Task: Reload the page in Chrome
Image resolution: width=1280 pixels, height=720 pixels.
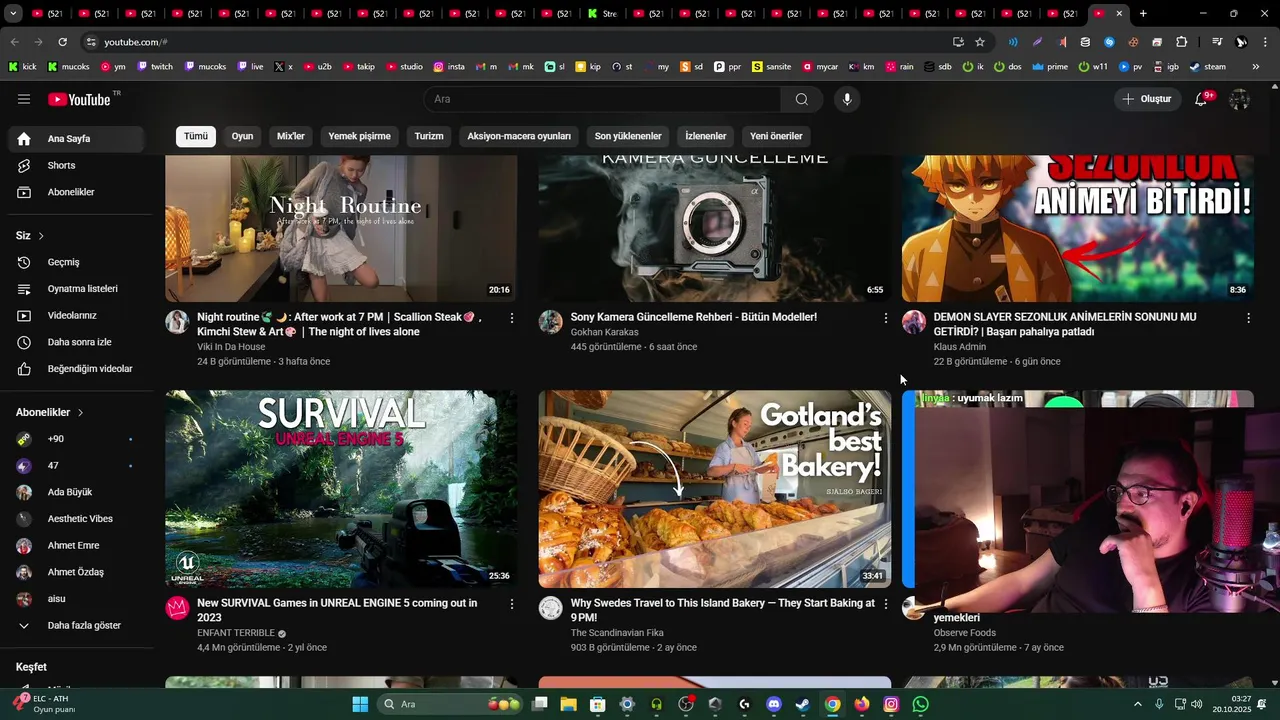Action: pyautogui.click(x=62, y=42)
